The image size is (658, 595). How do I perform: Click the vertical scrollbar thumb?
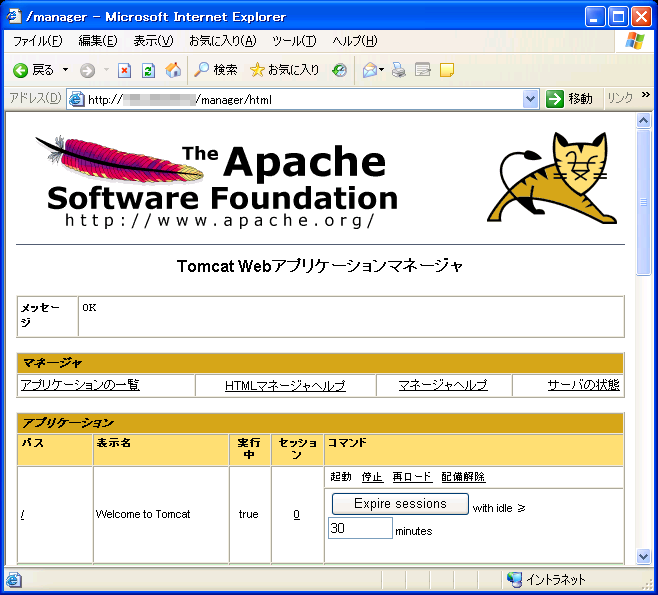point(643,202)
